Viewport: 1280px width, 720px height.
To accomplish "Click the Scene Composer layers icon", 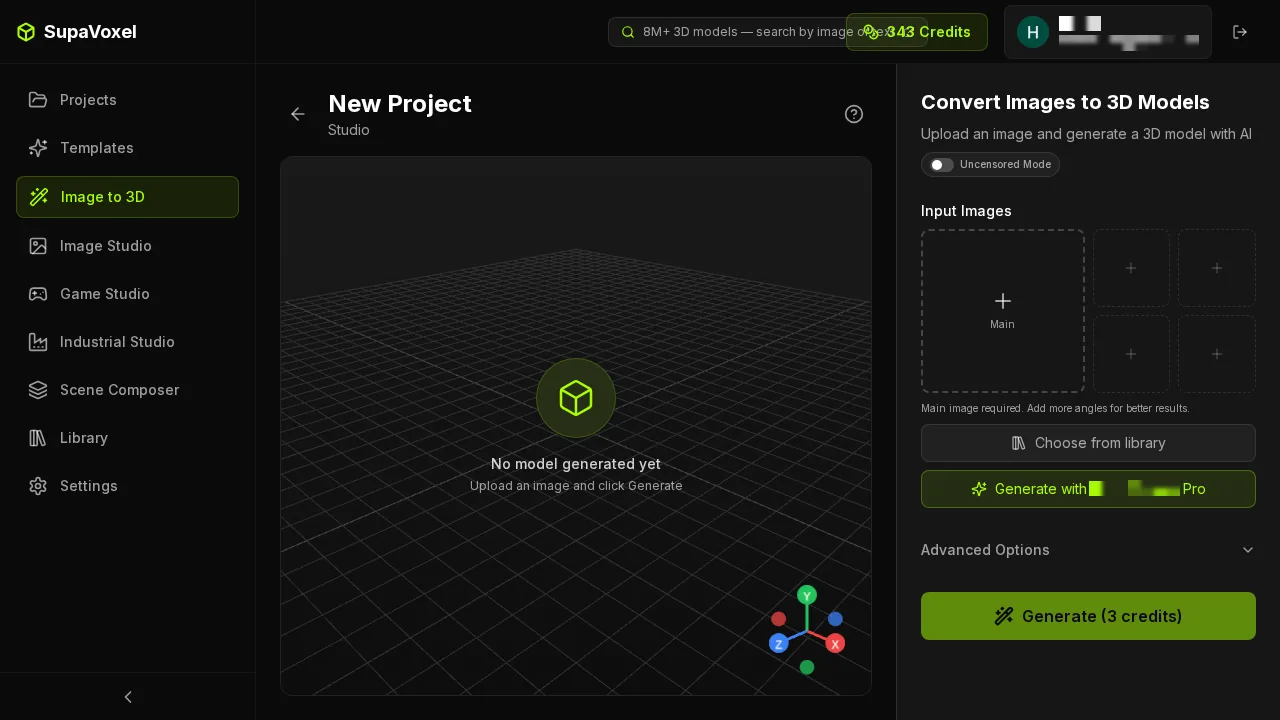I will (38, 390).
